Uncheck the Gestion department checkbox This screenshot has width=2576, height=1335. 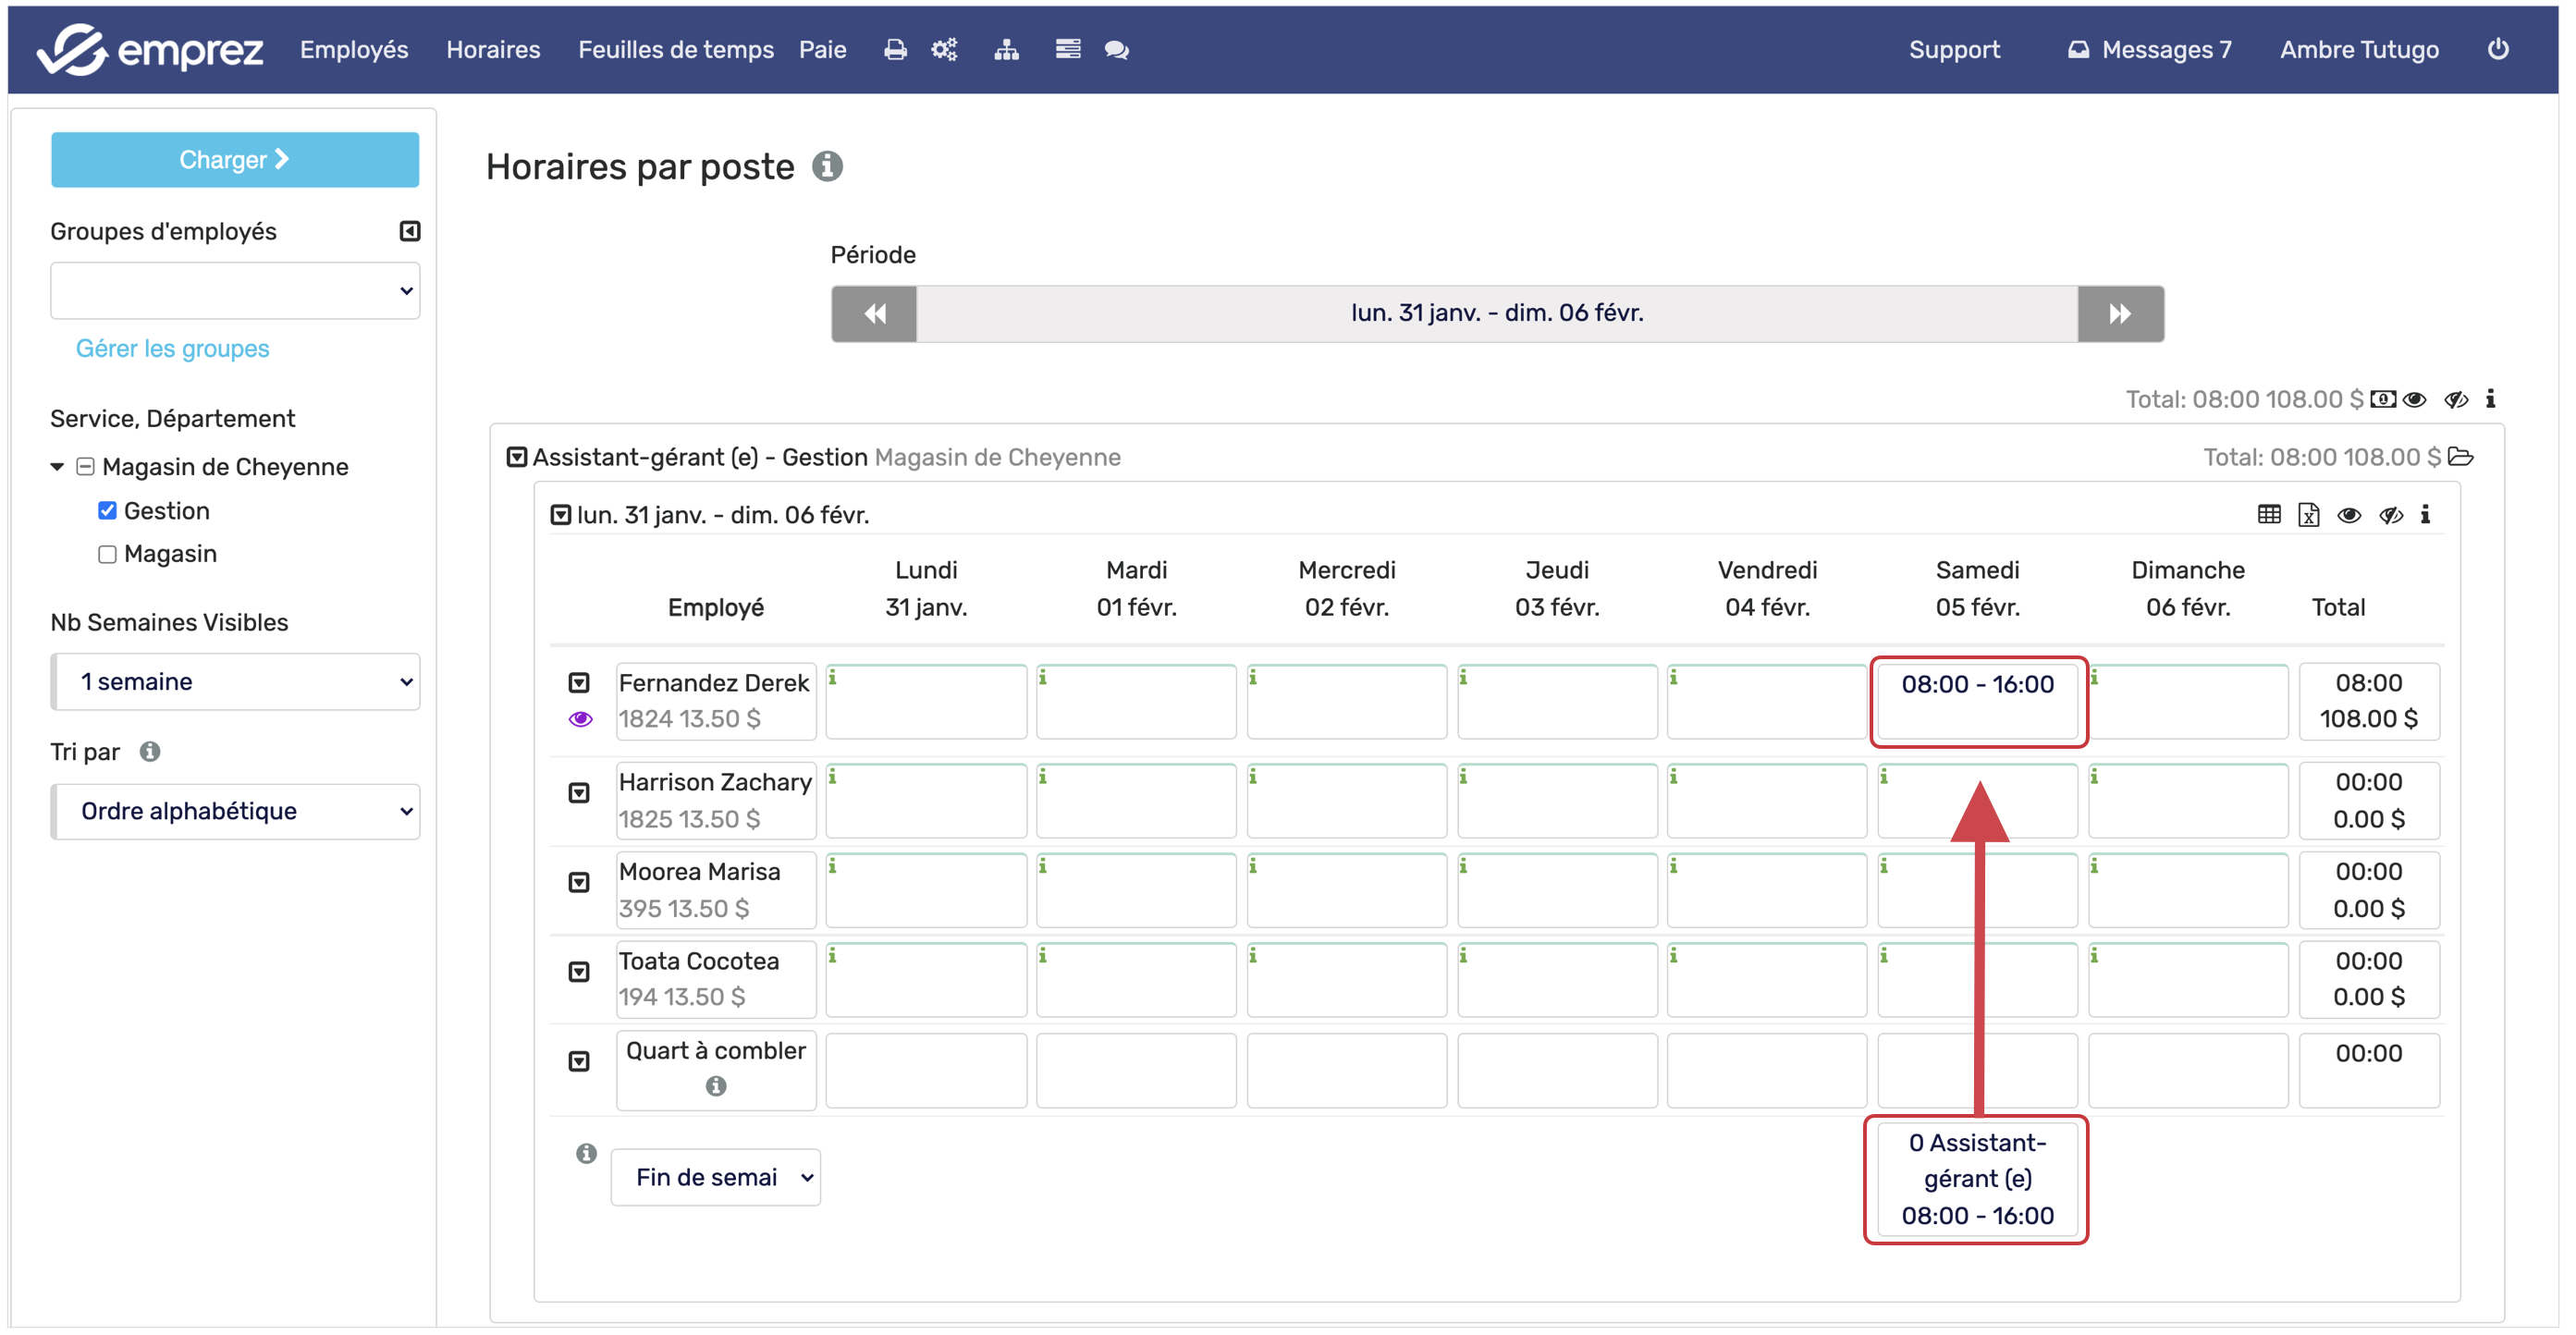pos(107,511)
